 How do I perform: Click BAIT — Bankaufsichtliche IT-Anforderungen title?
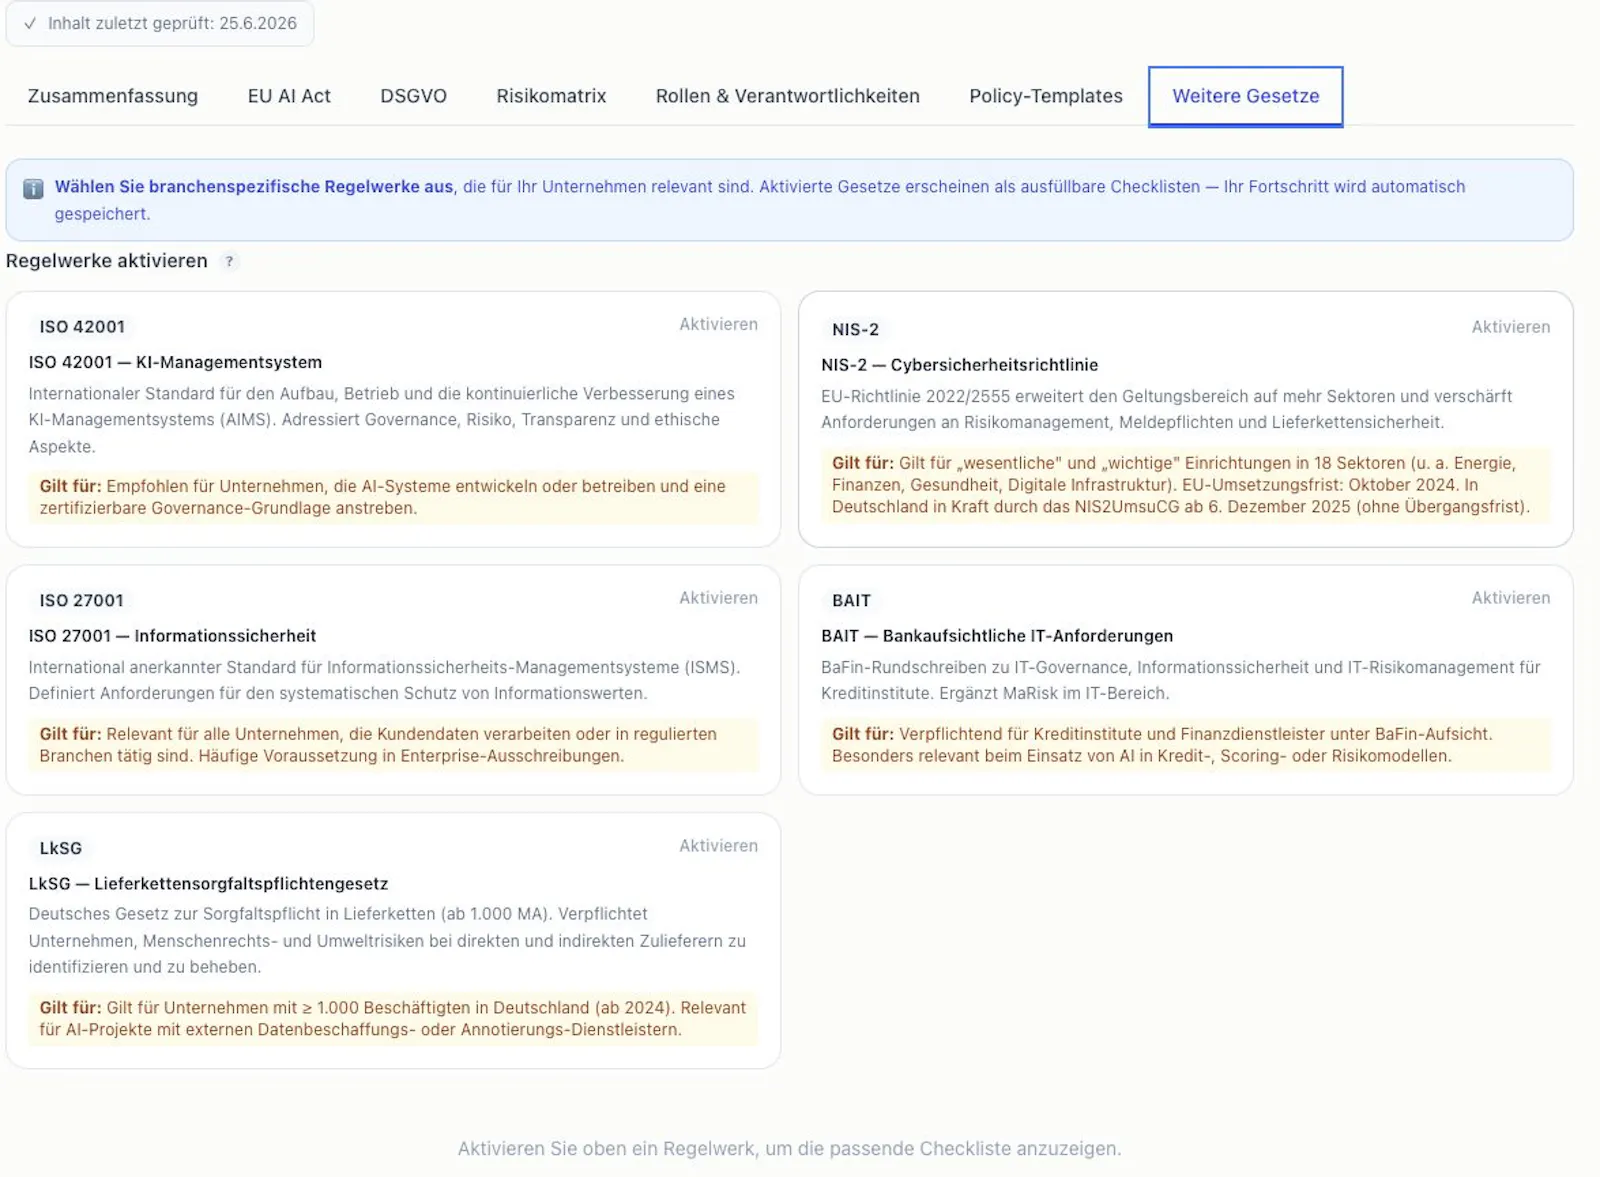(997, 636)
